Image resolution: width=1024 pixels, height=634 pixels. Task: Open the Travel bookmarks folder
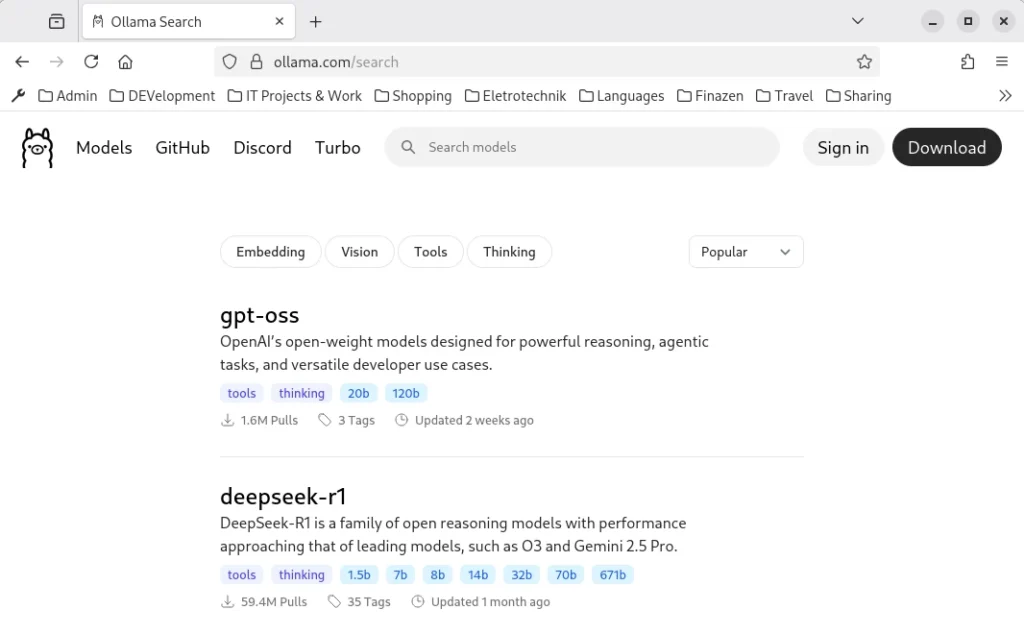point(784,95)
